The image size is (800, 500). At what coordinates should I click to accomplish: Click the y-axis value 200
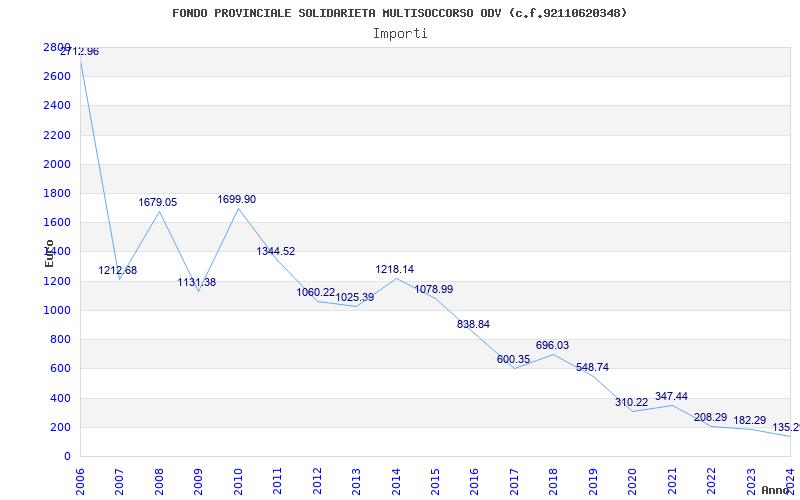[61, 427]
